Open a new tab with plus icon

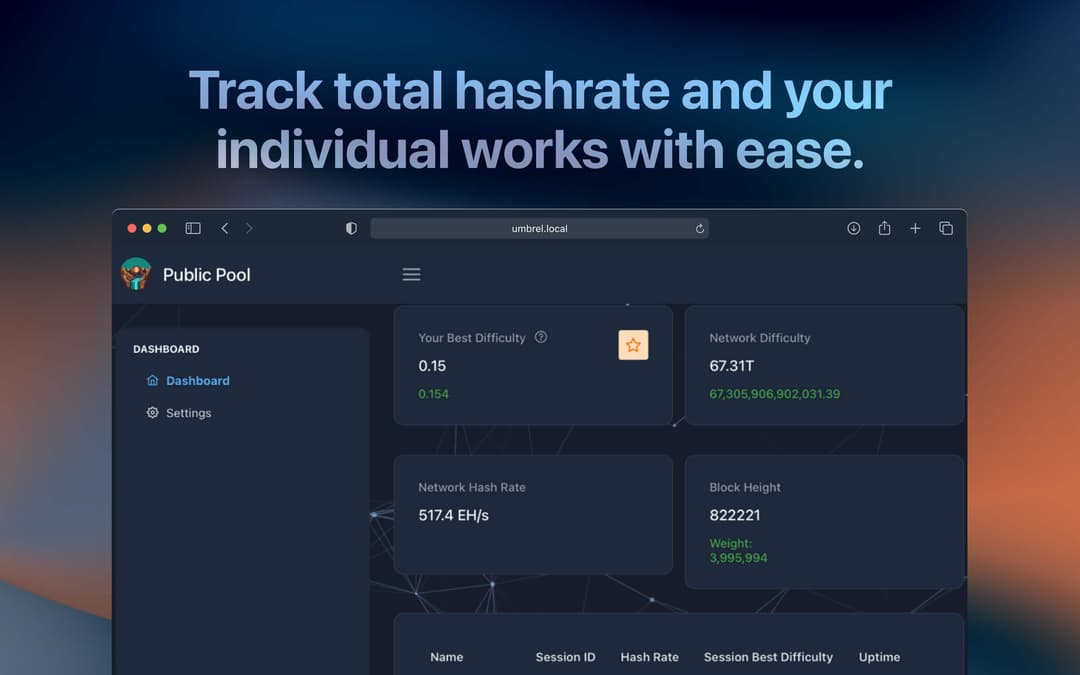[x=915, y=228]
